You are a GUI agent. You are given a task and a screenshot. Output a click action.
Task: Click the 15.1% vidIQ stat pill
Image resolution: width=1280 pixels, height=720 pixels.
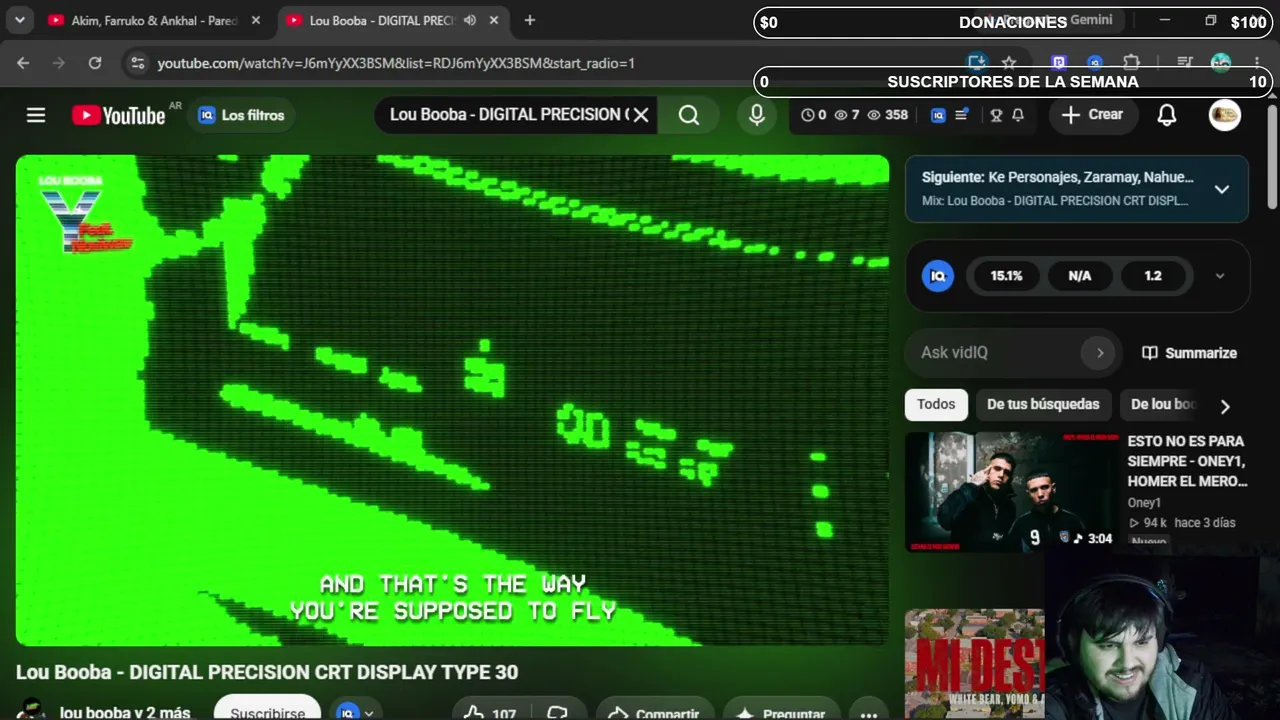click(1006, 276)
